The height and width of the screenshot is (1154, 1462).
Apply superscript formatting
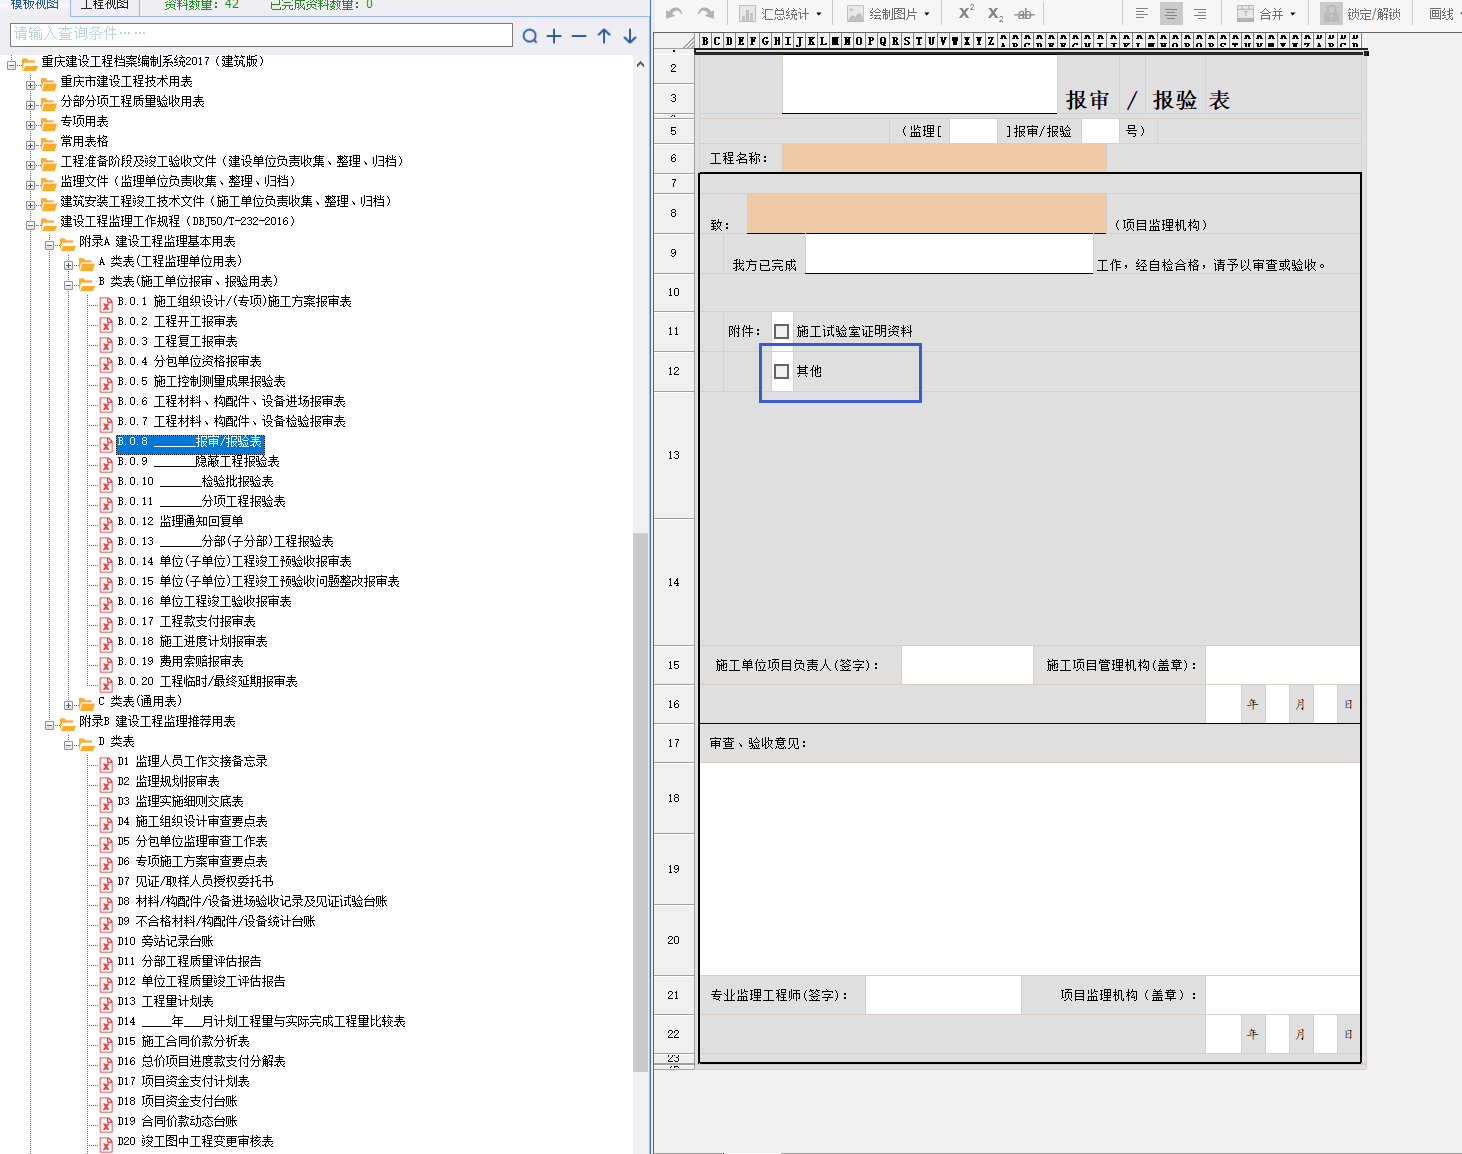tap(965, 13)
